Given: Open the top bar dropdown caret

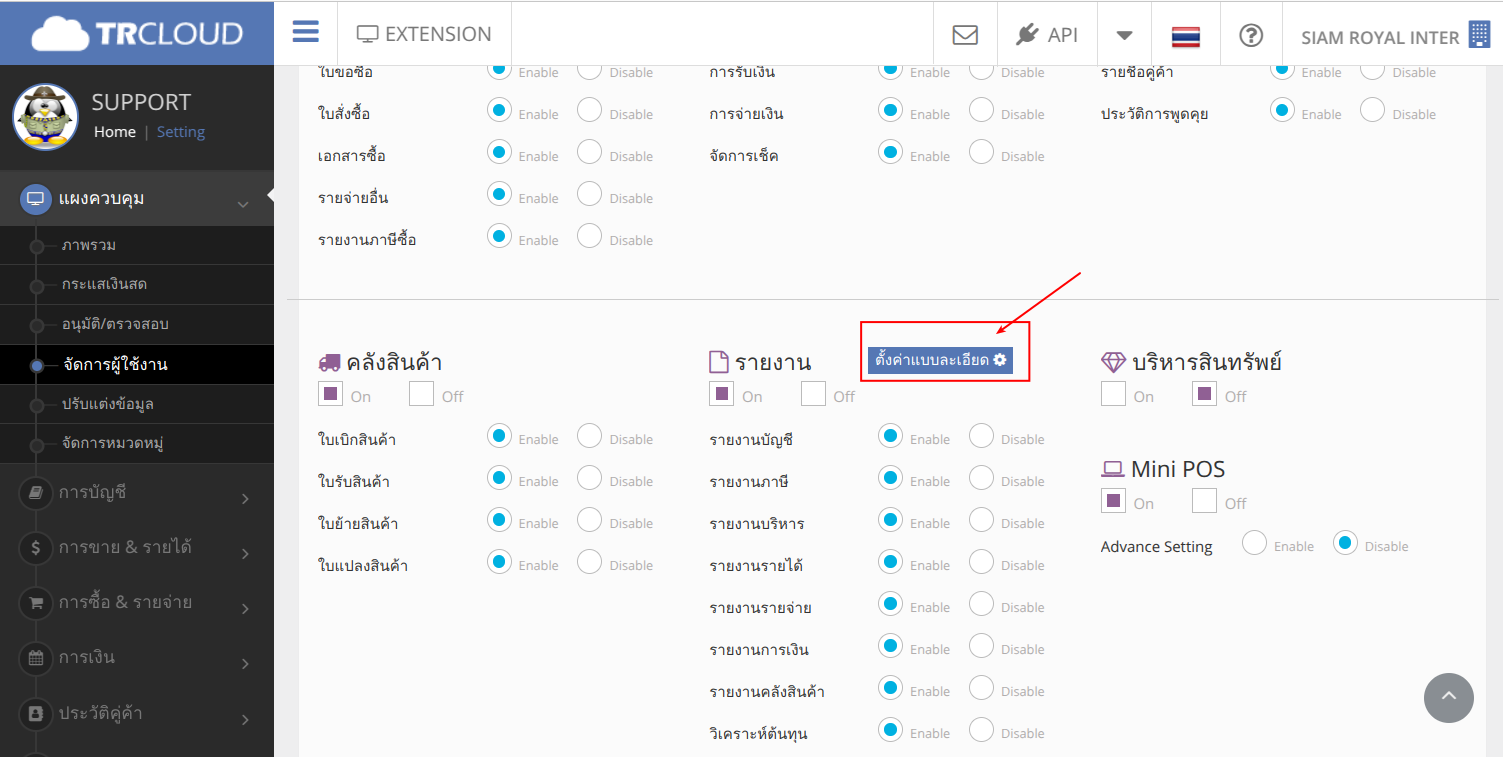Looking at the screenshot, I should coord(1124,35).
